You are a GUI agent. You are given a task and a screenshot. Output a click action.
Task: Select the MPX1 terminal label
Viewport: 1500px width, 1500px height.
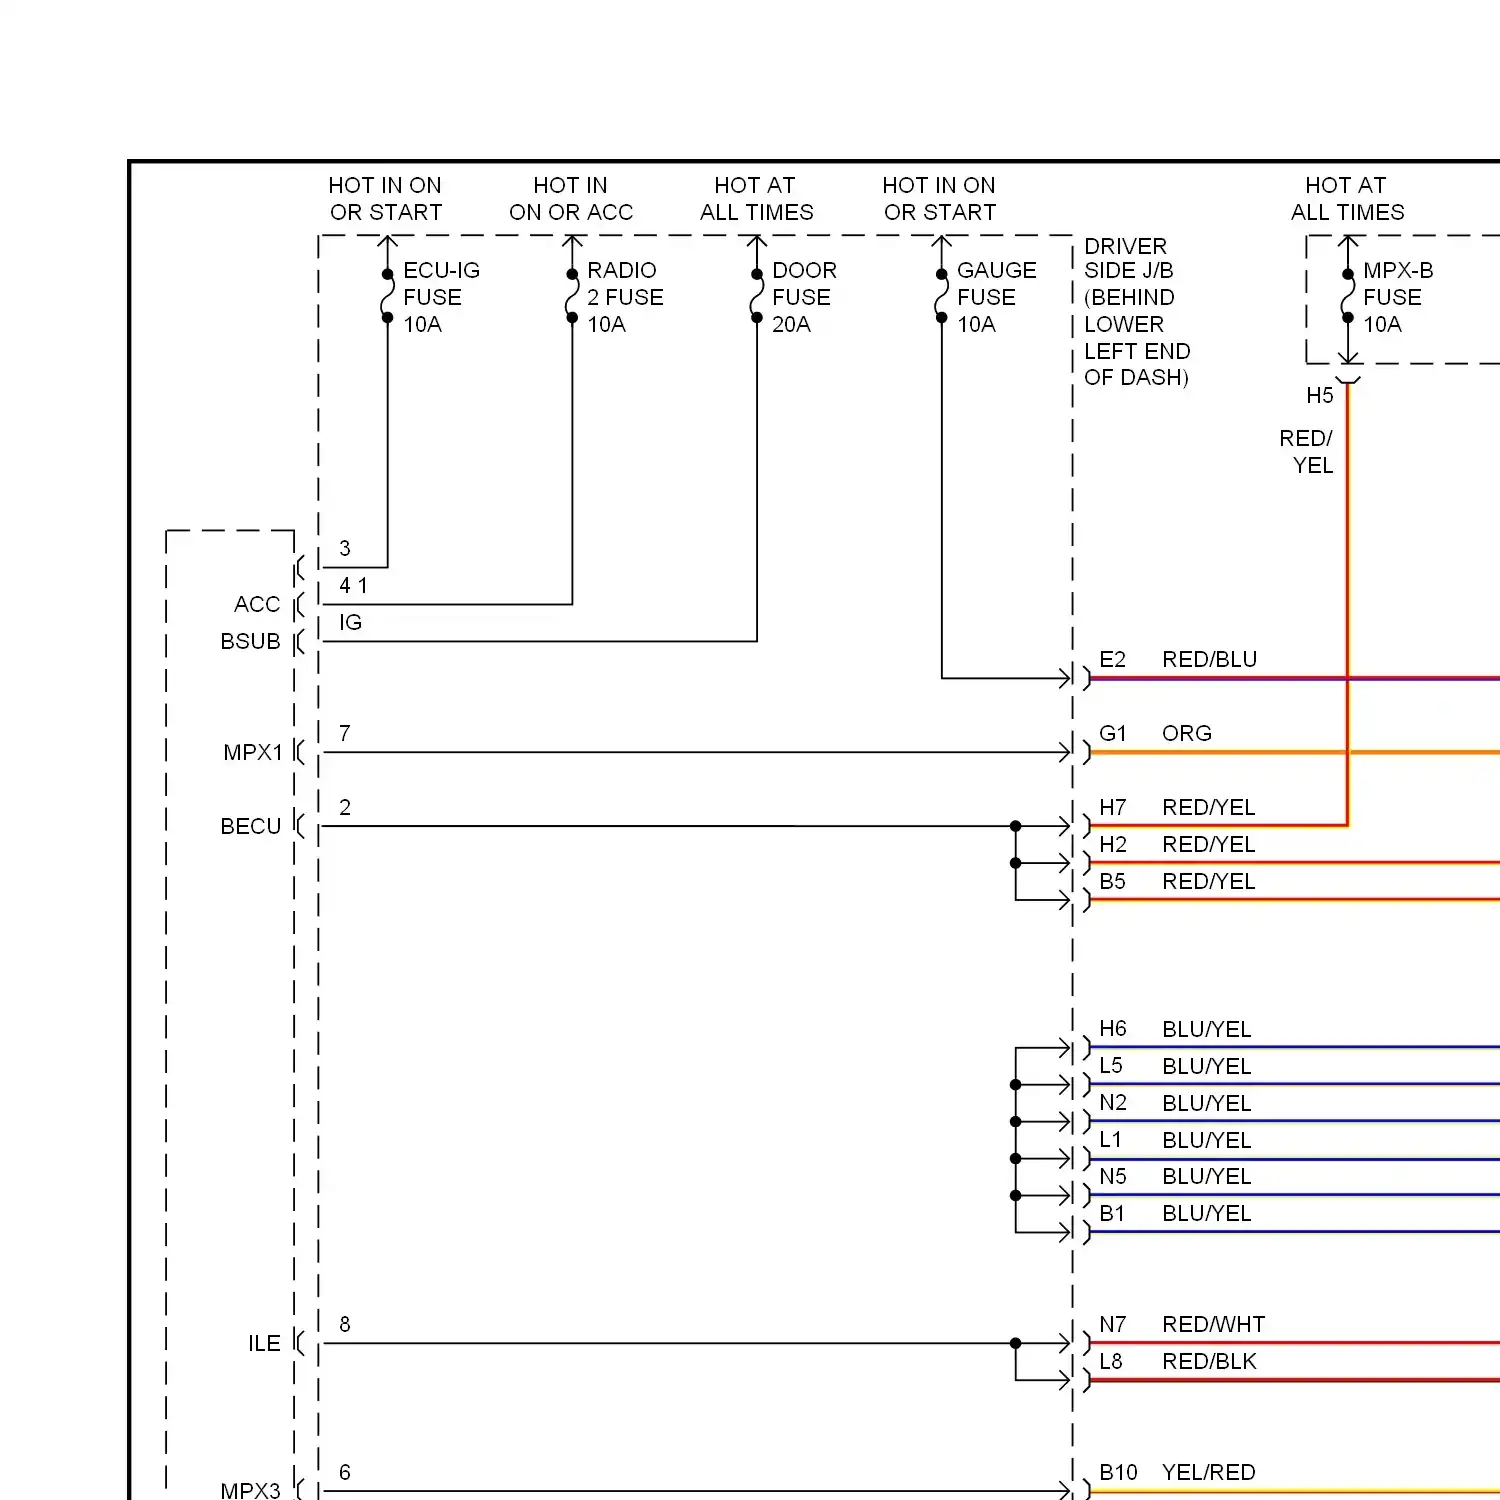click(253, 753)
